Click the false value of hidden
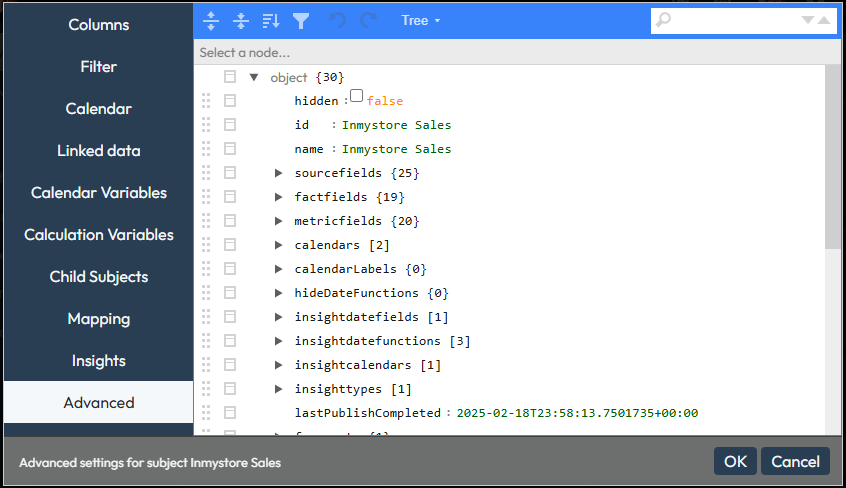 385,101
